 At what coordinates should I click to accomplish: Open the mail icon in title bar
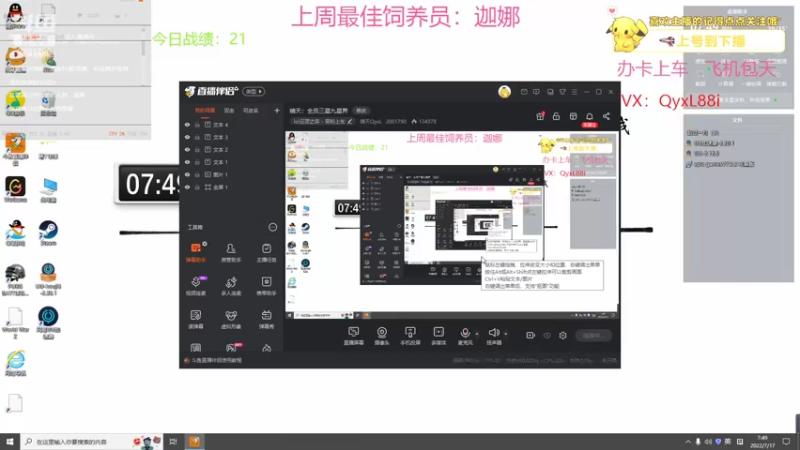[x=524, y=92]
